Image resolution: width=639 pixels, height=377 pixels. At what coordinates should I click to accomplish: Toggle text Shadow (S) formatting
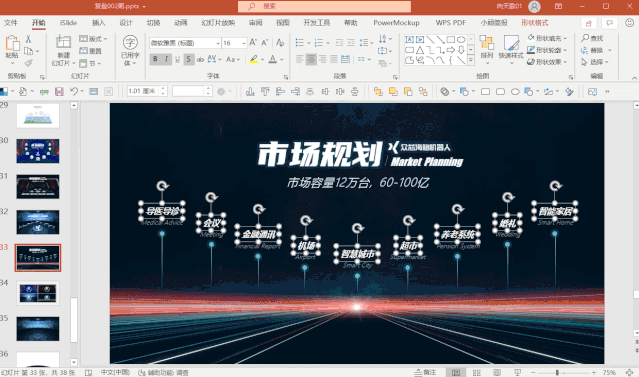[188, 60]
